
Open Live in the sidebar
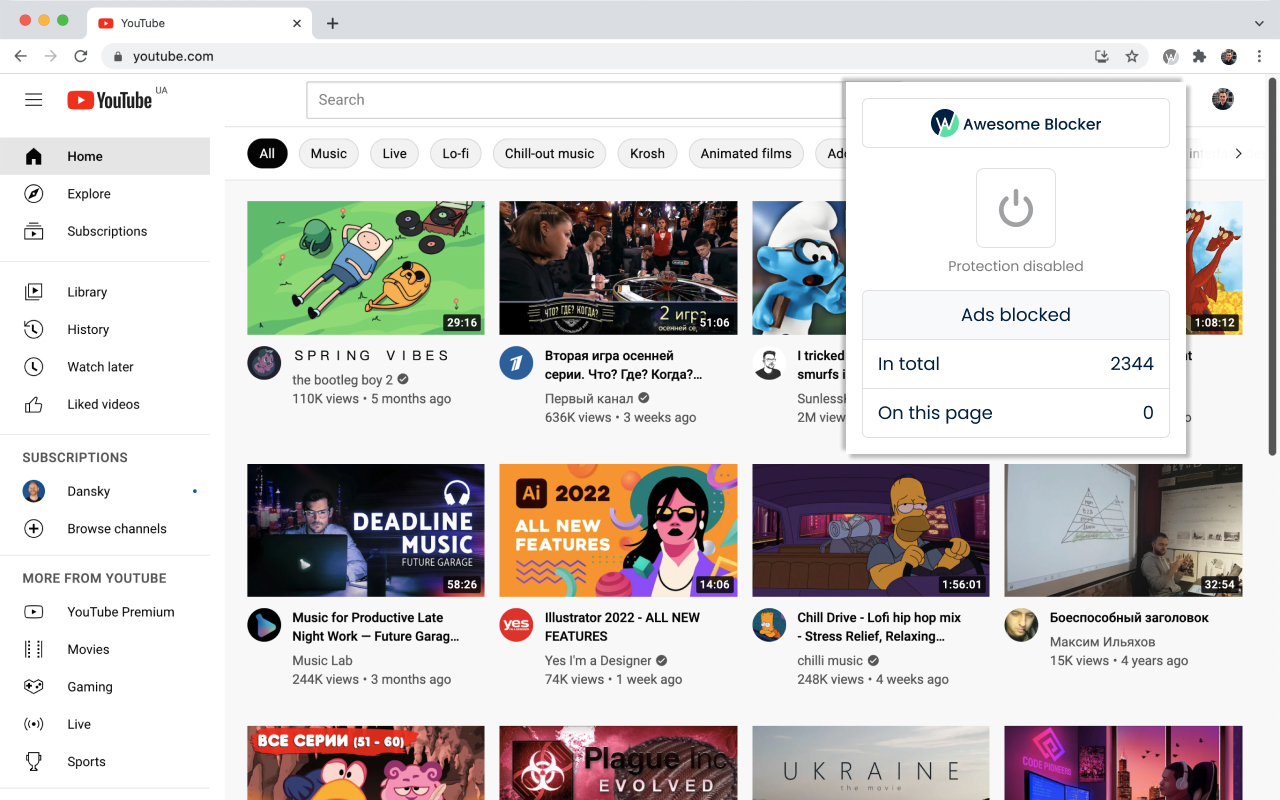coord(105,724)
